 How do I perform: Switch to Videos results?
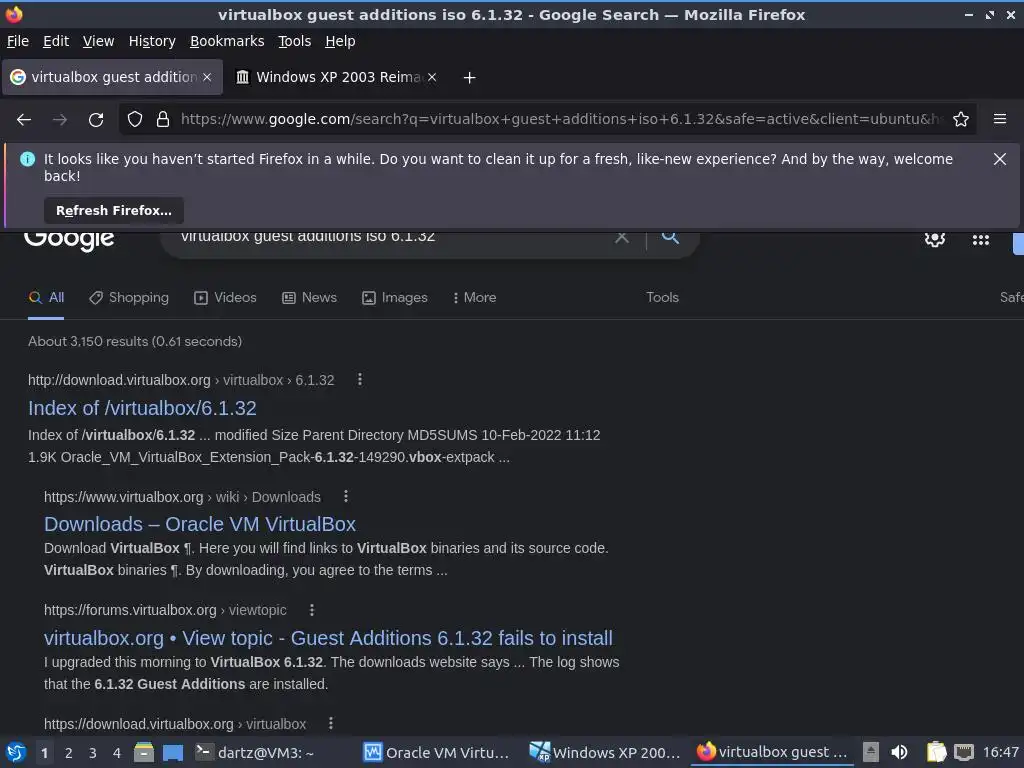click(225, 298)
